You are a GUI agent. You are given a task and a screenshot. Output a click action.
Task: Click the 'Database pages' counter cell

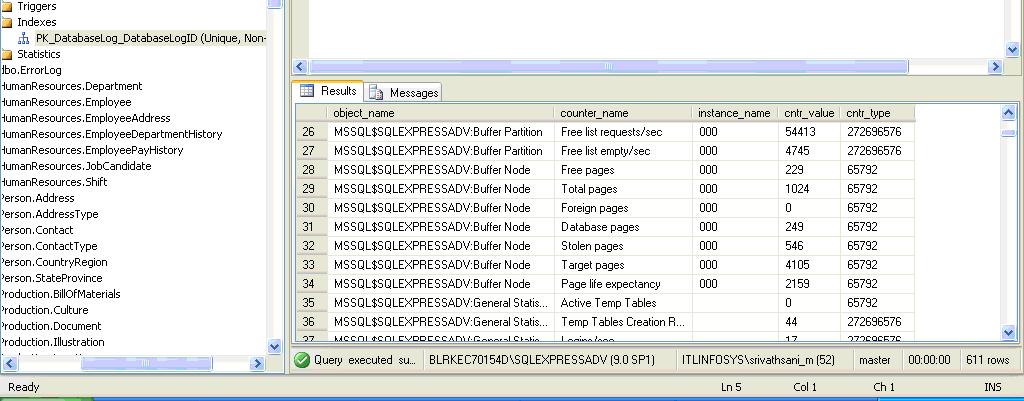pyautogui.click(x=624, y=227)
